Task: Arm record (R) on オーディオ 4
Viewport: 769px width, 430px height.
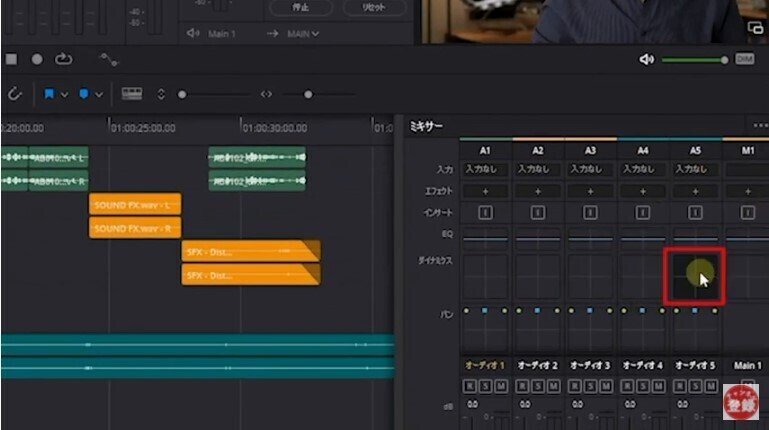Action: pos(627,386)
